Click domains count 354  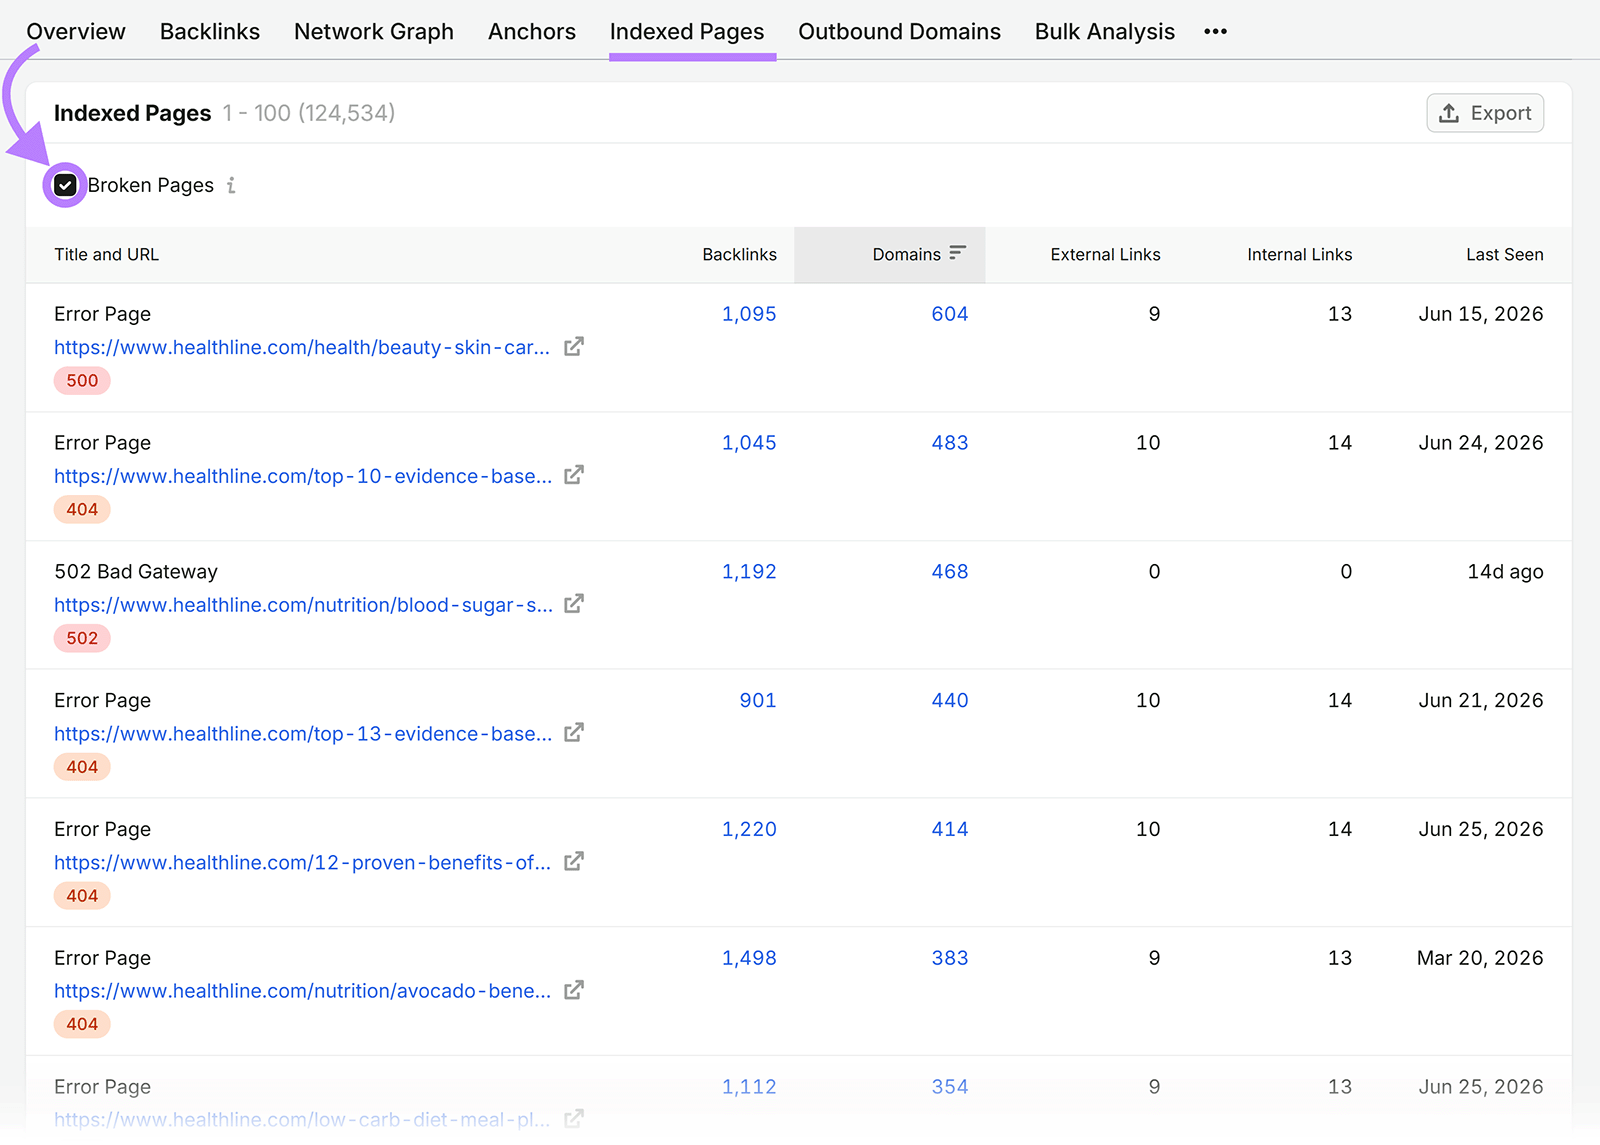click(x=950, y=1087)
